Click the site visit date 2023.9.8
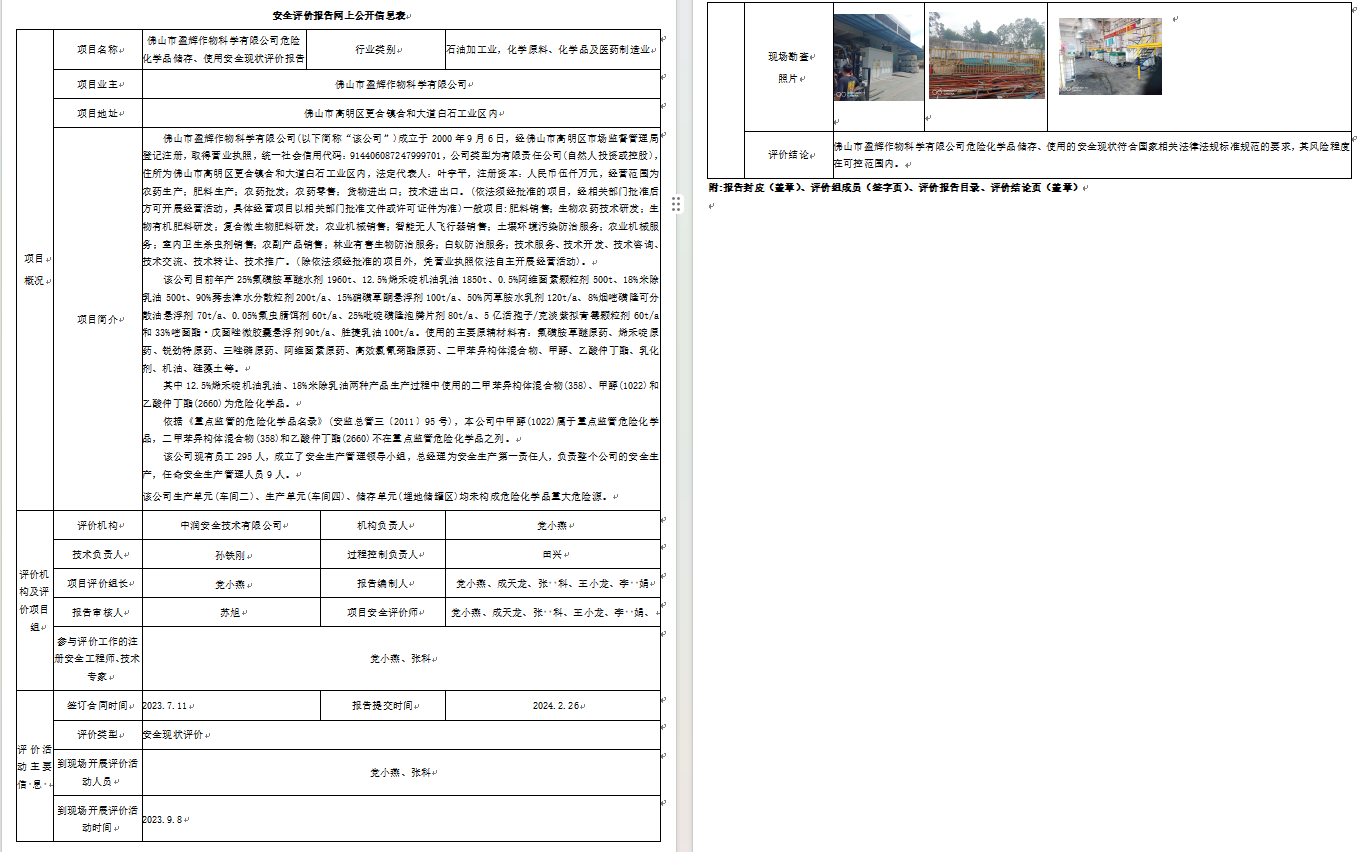The image size is (1367, 852). tap(162, 819)
